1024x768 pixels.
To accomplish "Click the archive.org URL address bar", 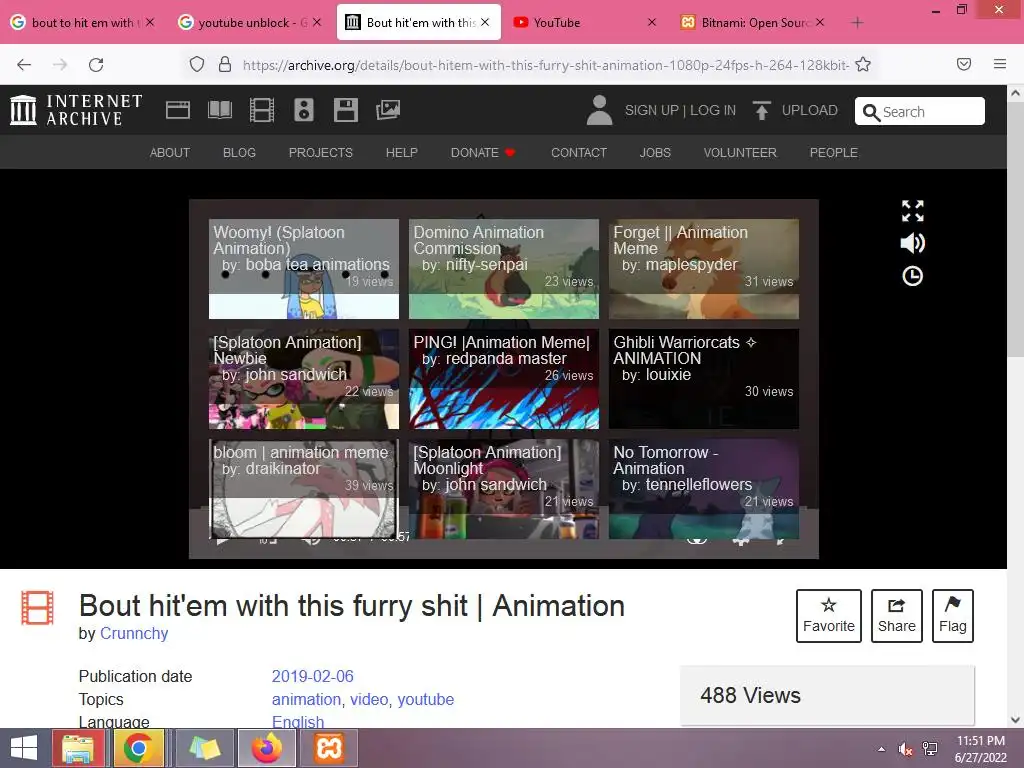I will coord(546,65).
